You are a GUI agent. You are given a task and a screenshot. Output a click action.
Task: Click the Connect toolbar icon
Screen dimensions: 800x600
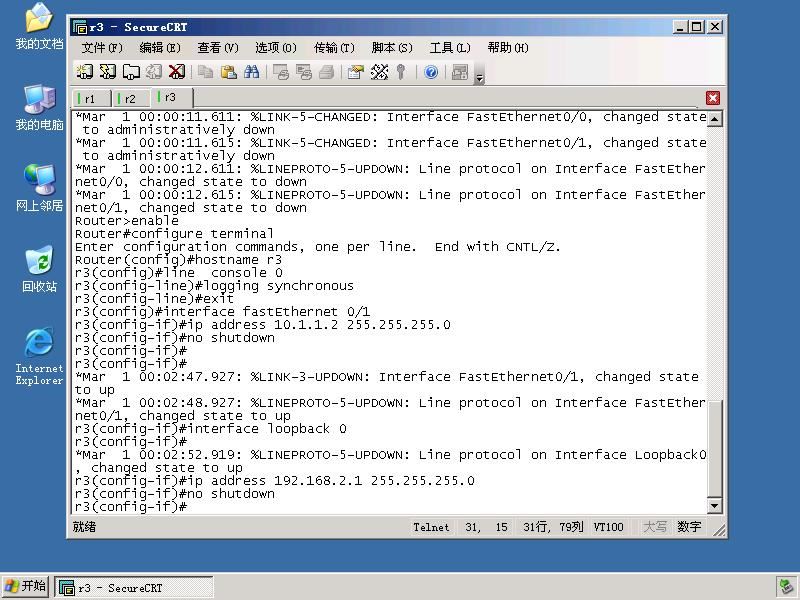[x=85, y=72]
